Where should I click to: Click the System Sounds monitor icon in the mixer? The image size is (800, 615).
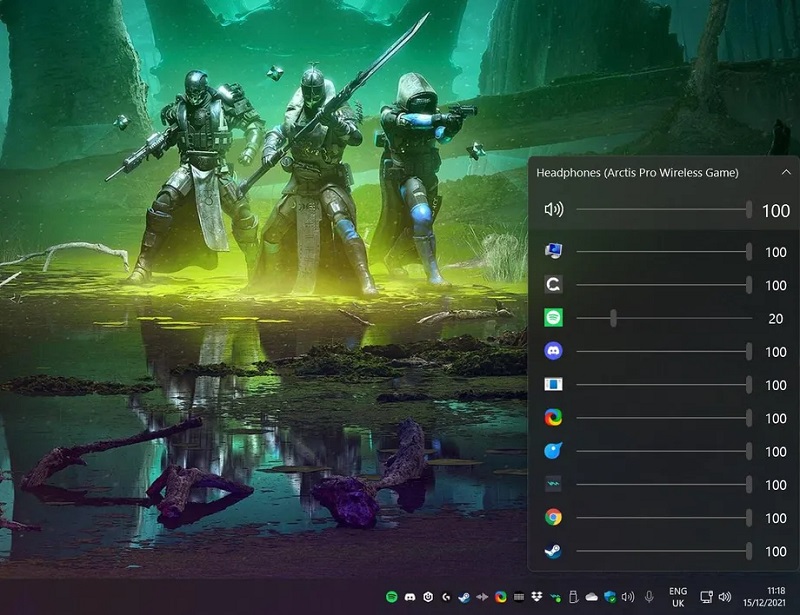click(553, 252)
